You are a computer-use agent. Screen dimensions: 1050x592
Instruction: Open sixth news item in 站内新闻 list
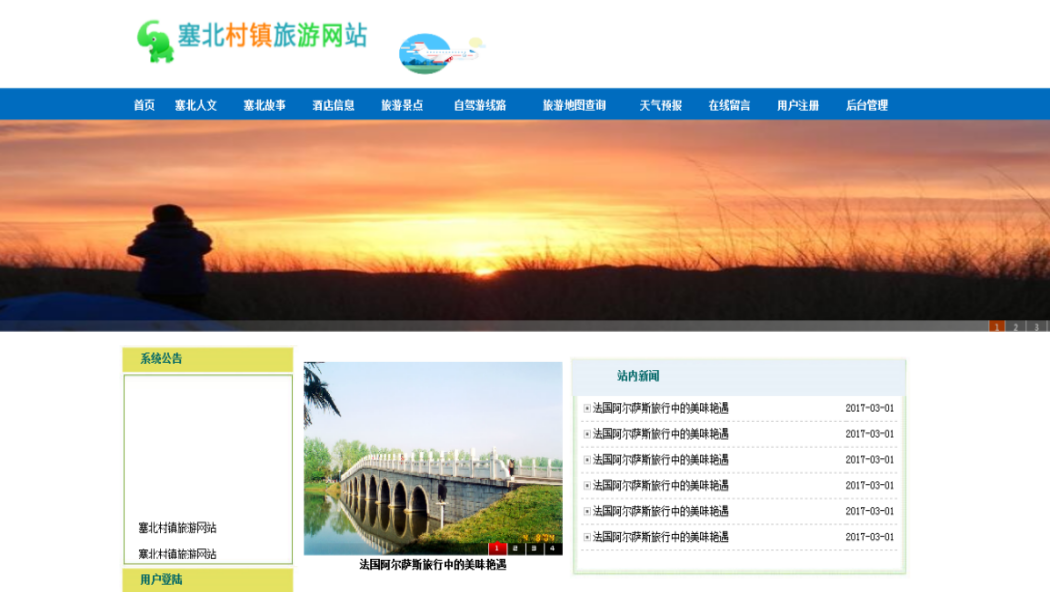coord(661,537)
